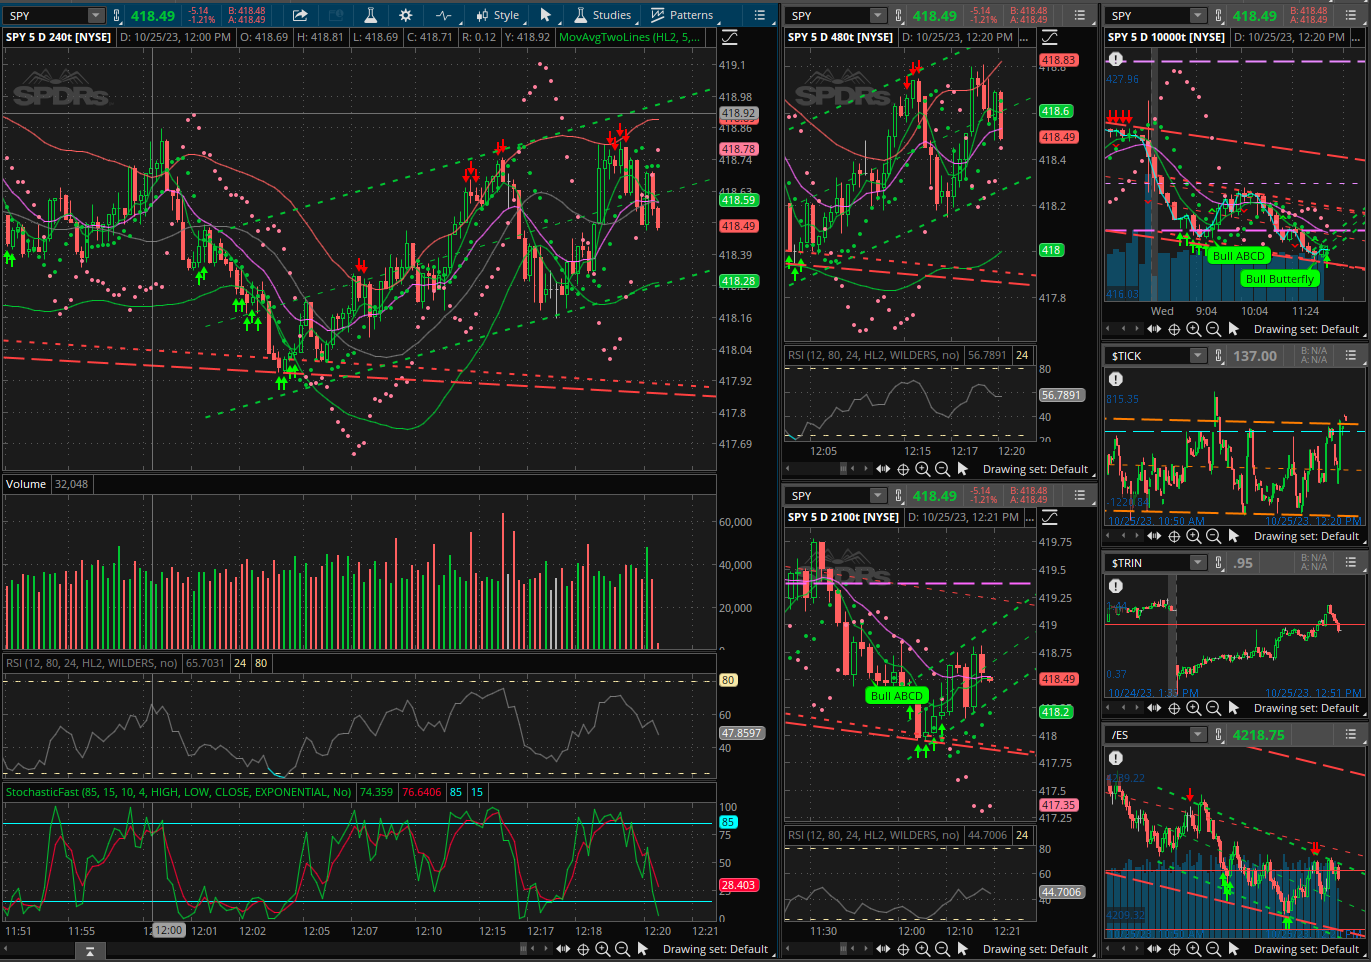Viewport: 1371px width, 962px height.
Task: Click the symbol link icon beside SPY
Action: 117,15
